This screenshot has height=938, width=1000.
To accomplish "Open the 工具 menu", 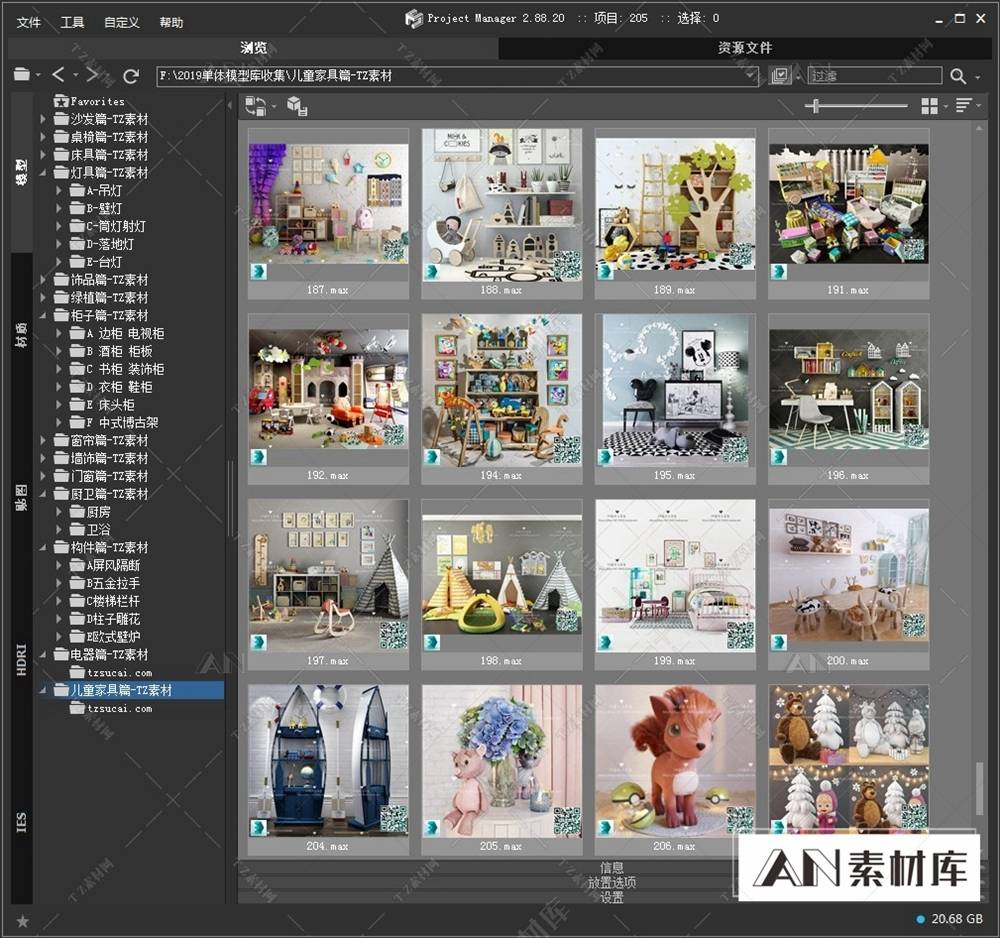I will coord(72,22).
